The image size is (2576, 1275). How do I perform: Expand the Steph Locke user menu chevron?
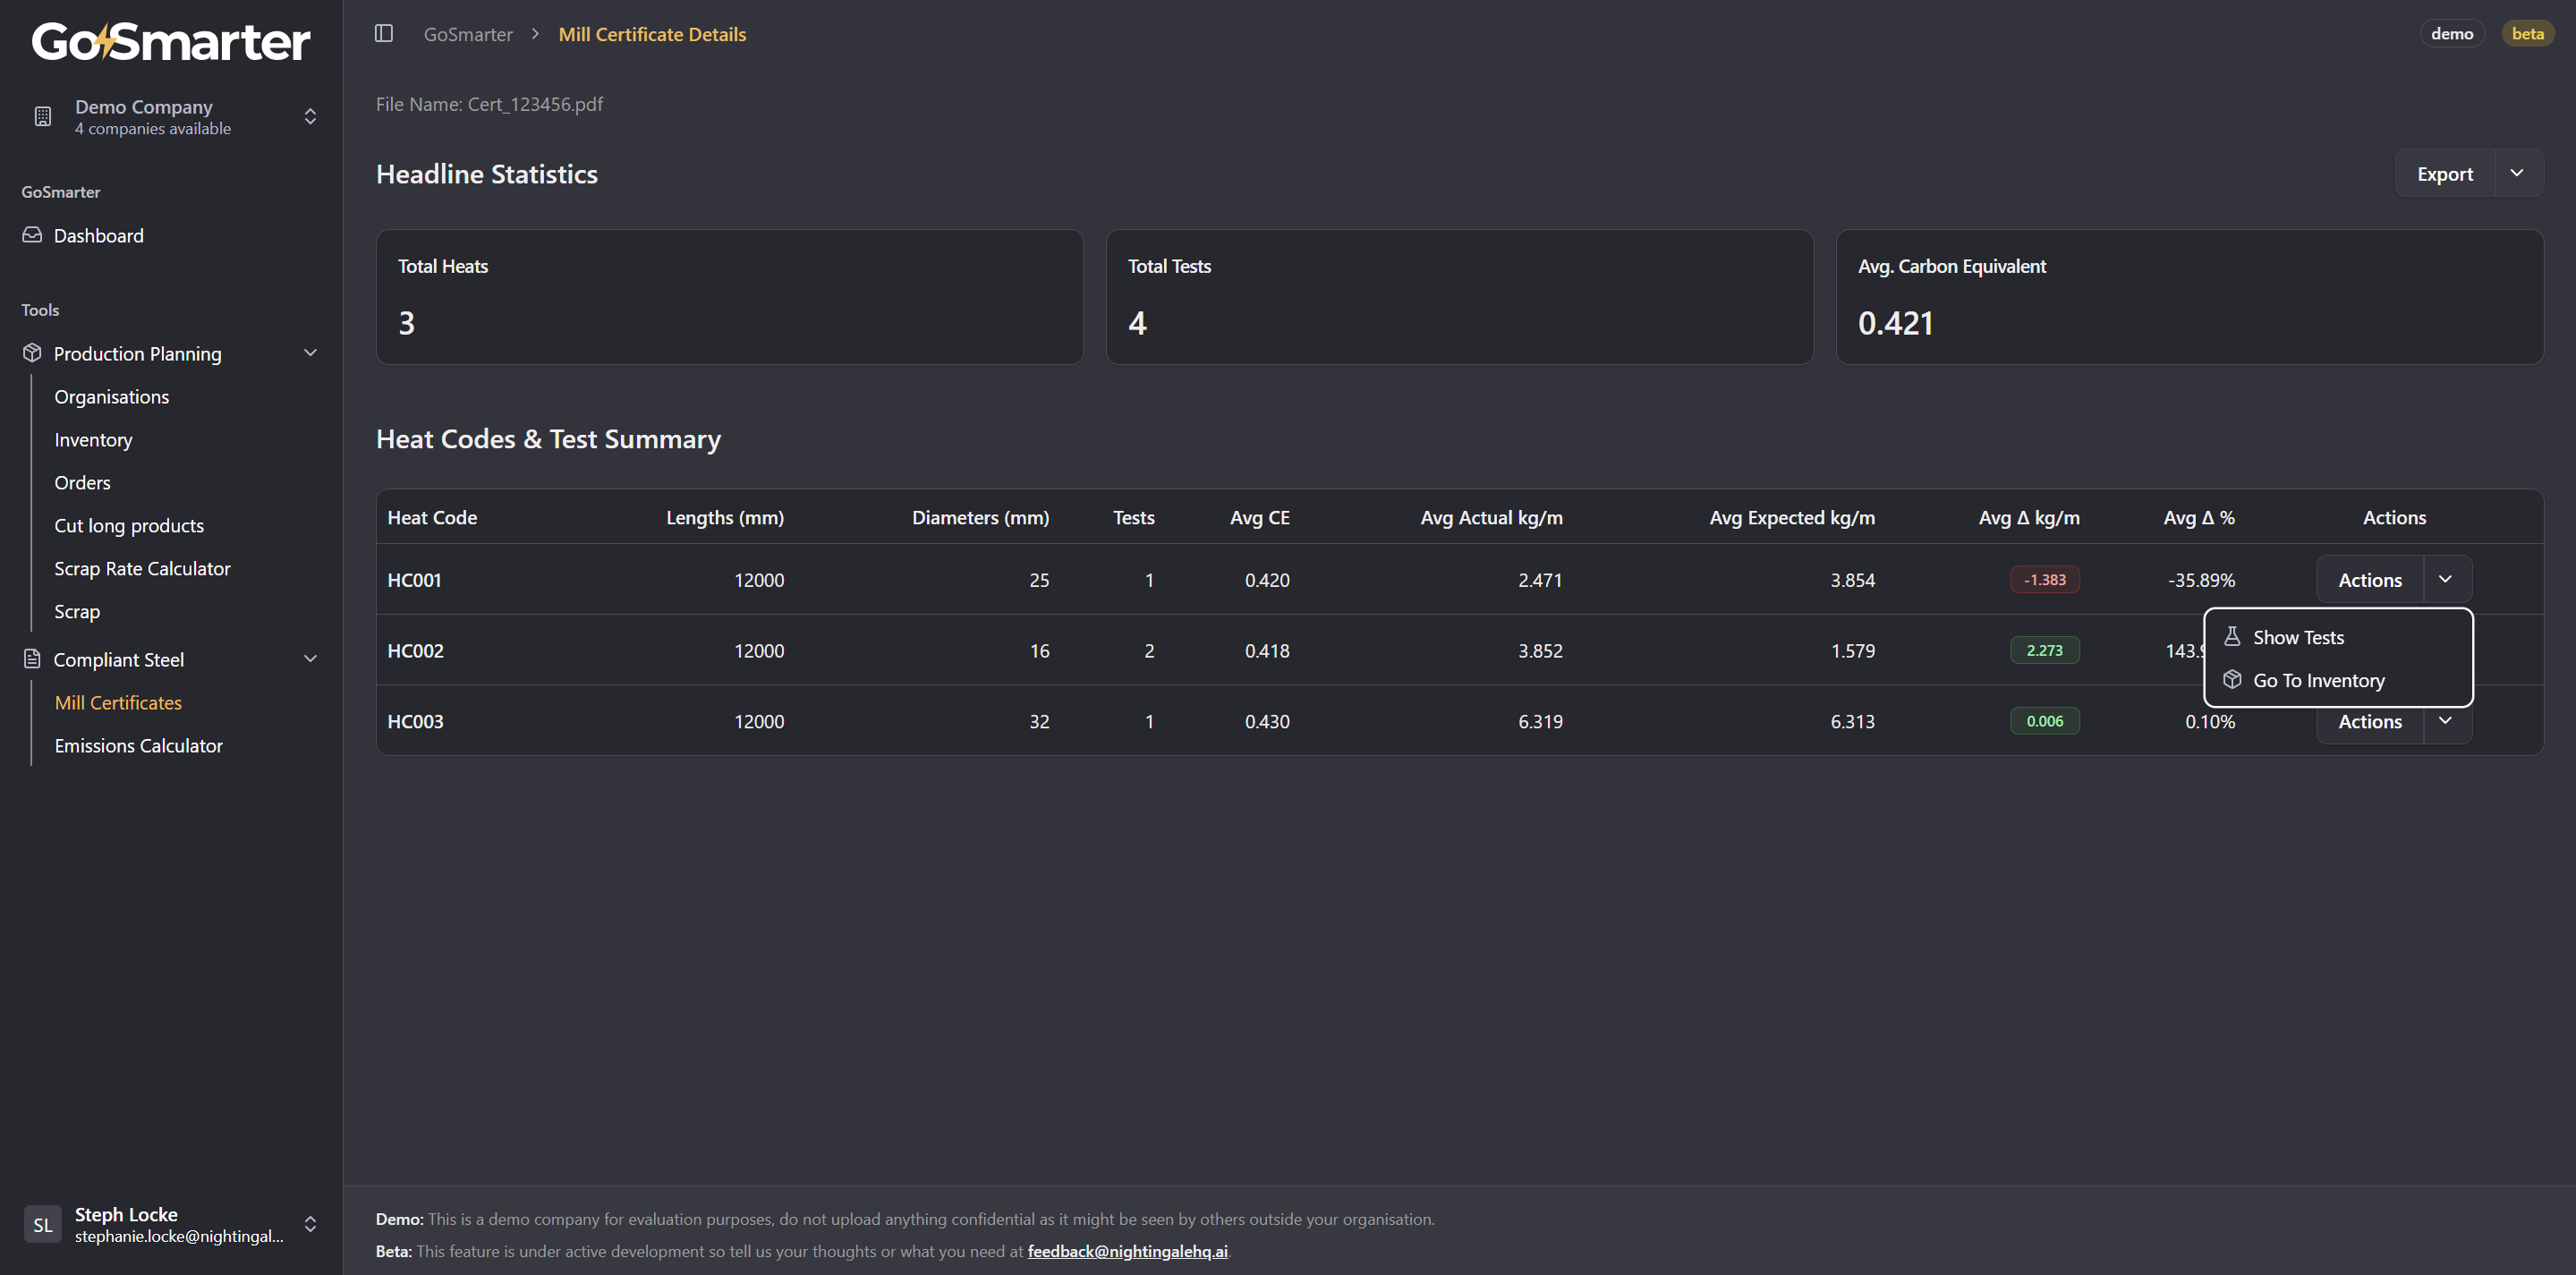click(x=310, y=1224)
